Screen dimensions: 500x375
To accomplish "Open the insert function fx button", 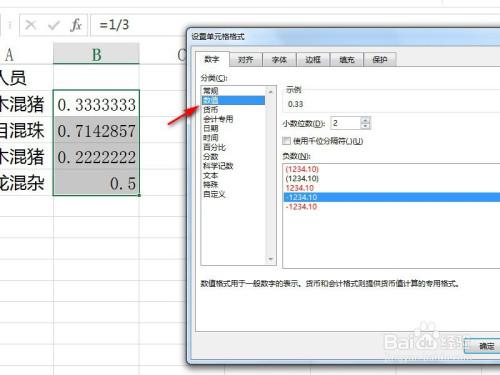I will pyautogui.click(x=76, y=25).
